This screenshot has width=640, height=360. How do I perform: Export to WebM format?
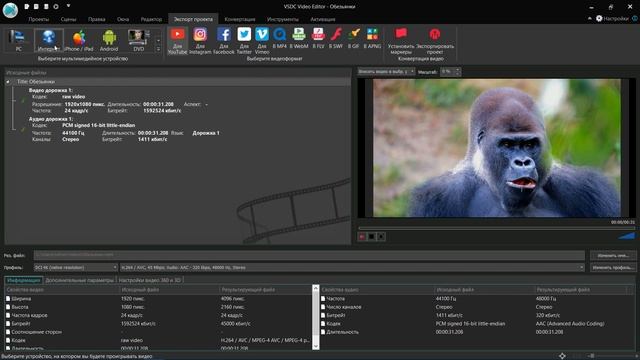pyautogui.click(x=299, y=38)
